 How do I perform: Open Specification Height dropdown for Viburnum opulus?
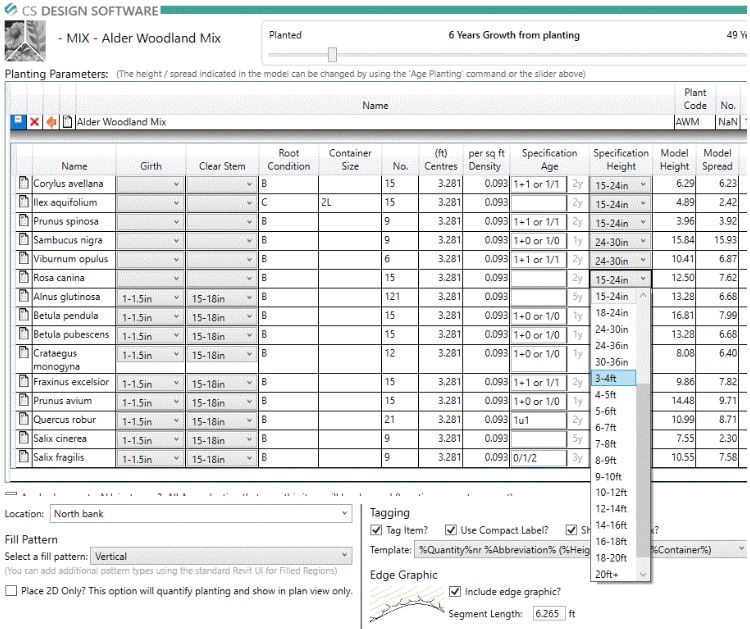(x=620, y=261)
